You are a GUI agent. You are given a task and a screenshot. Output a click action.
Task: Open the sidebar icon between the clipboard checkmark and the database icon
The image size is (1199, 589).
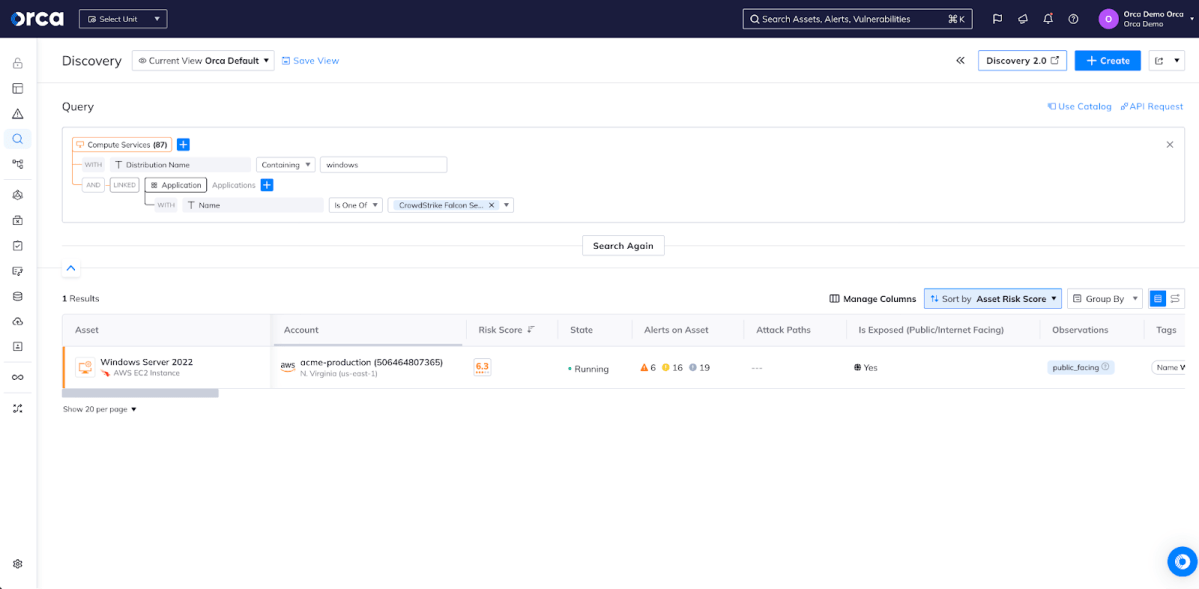18,271
